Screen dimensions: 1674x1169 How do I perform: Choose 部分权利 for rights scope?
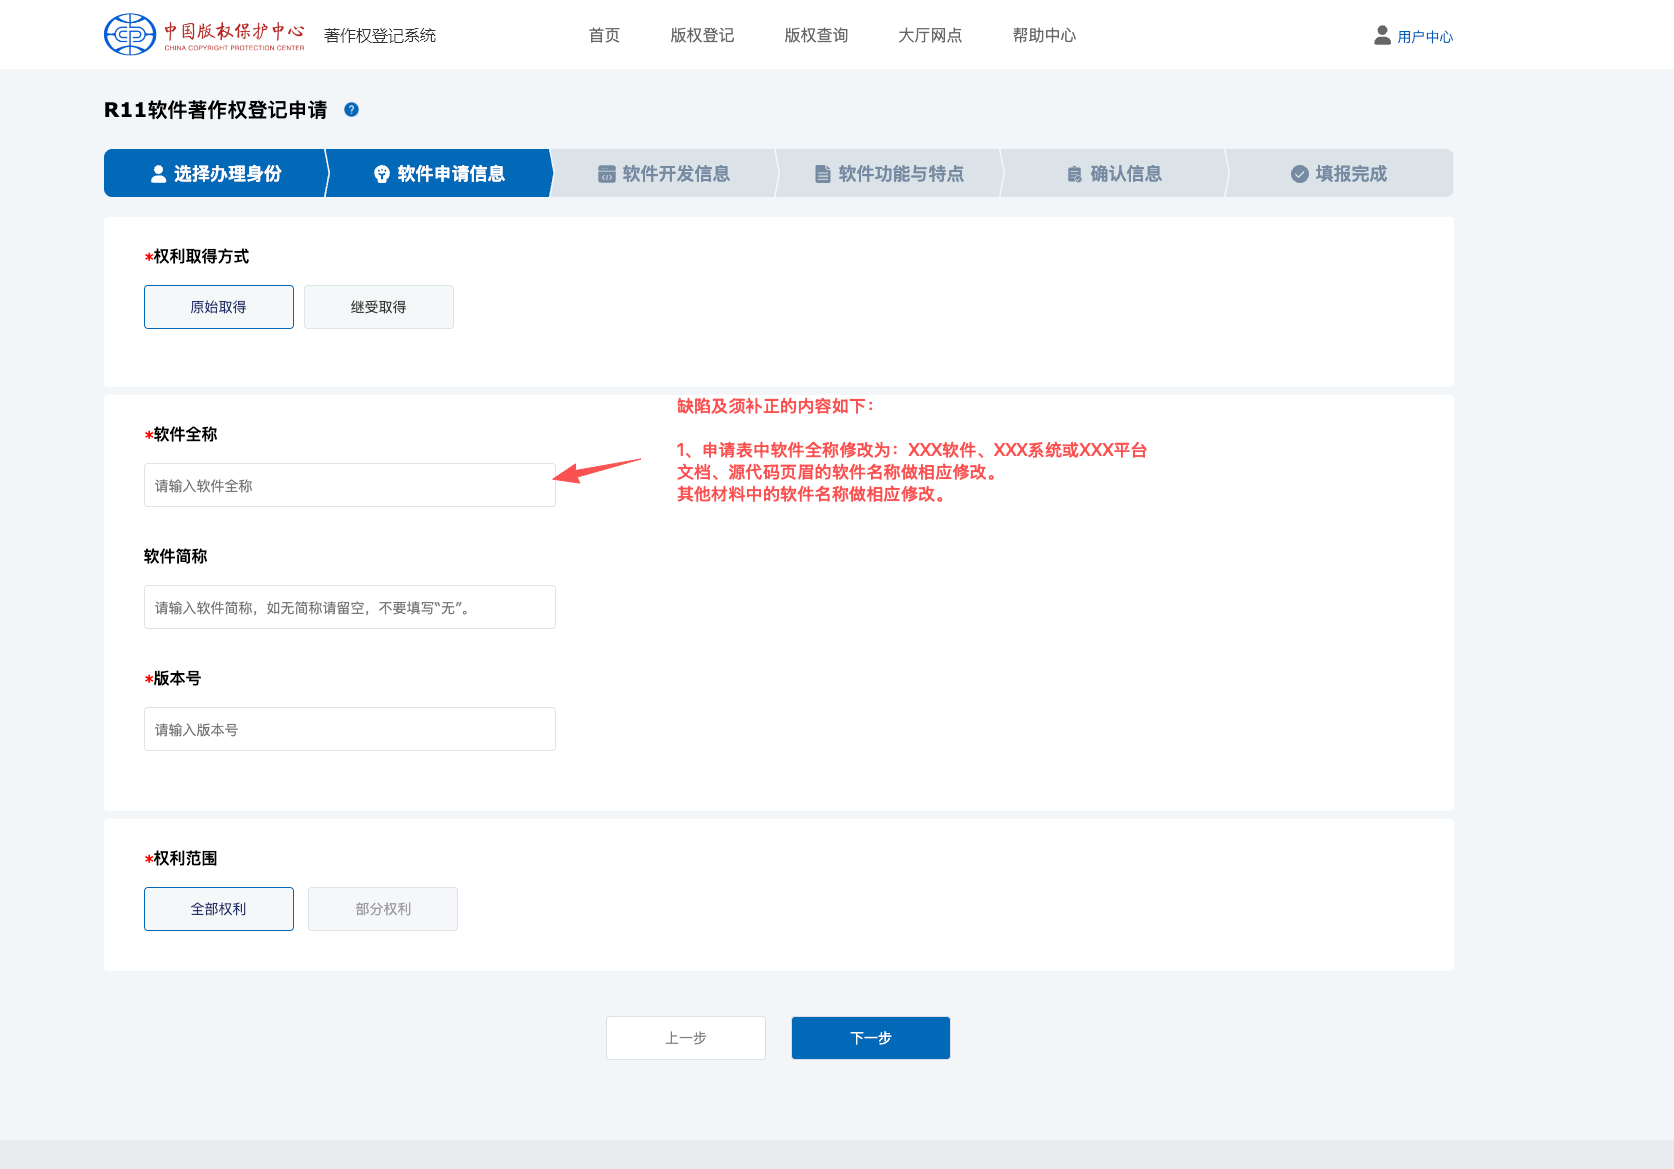(382, 909)
